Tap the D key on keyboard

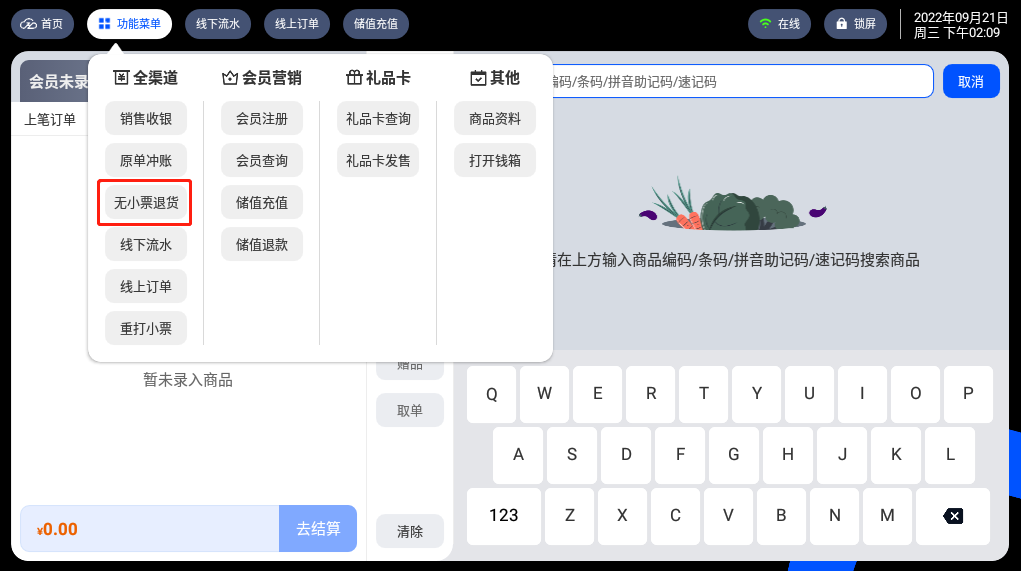[626, 455]
